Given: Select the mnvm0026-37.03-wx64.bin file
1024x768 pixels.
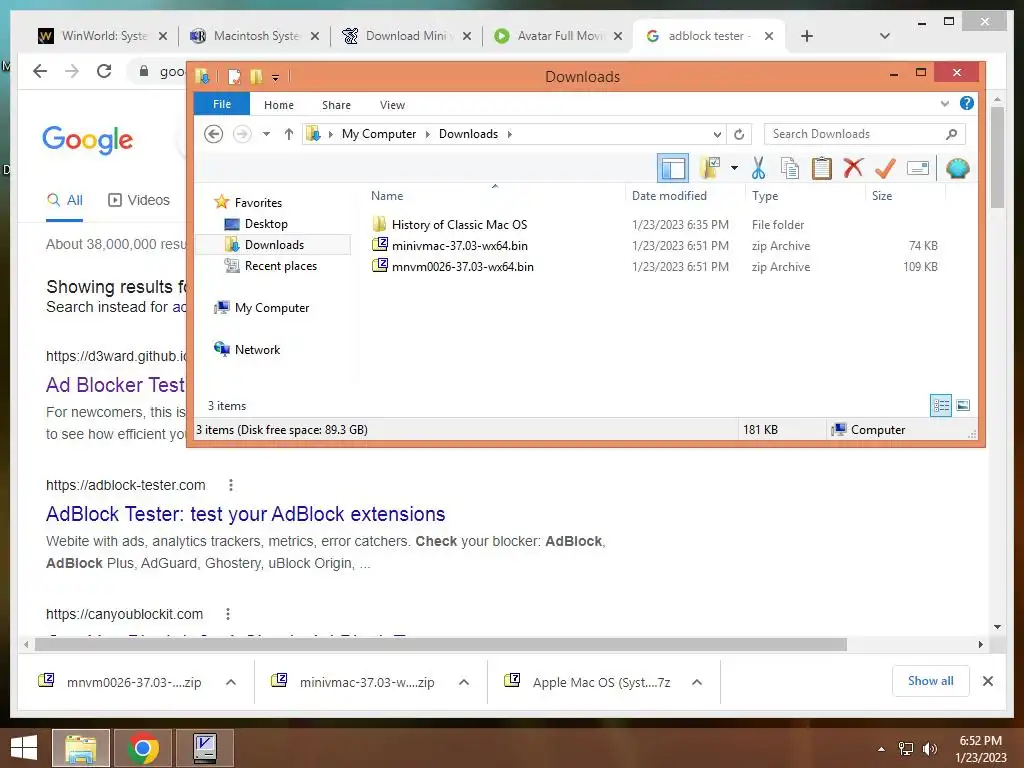Looking at the screenshot, I should 462,266.
